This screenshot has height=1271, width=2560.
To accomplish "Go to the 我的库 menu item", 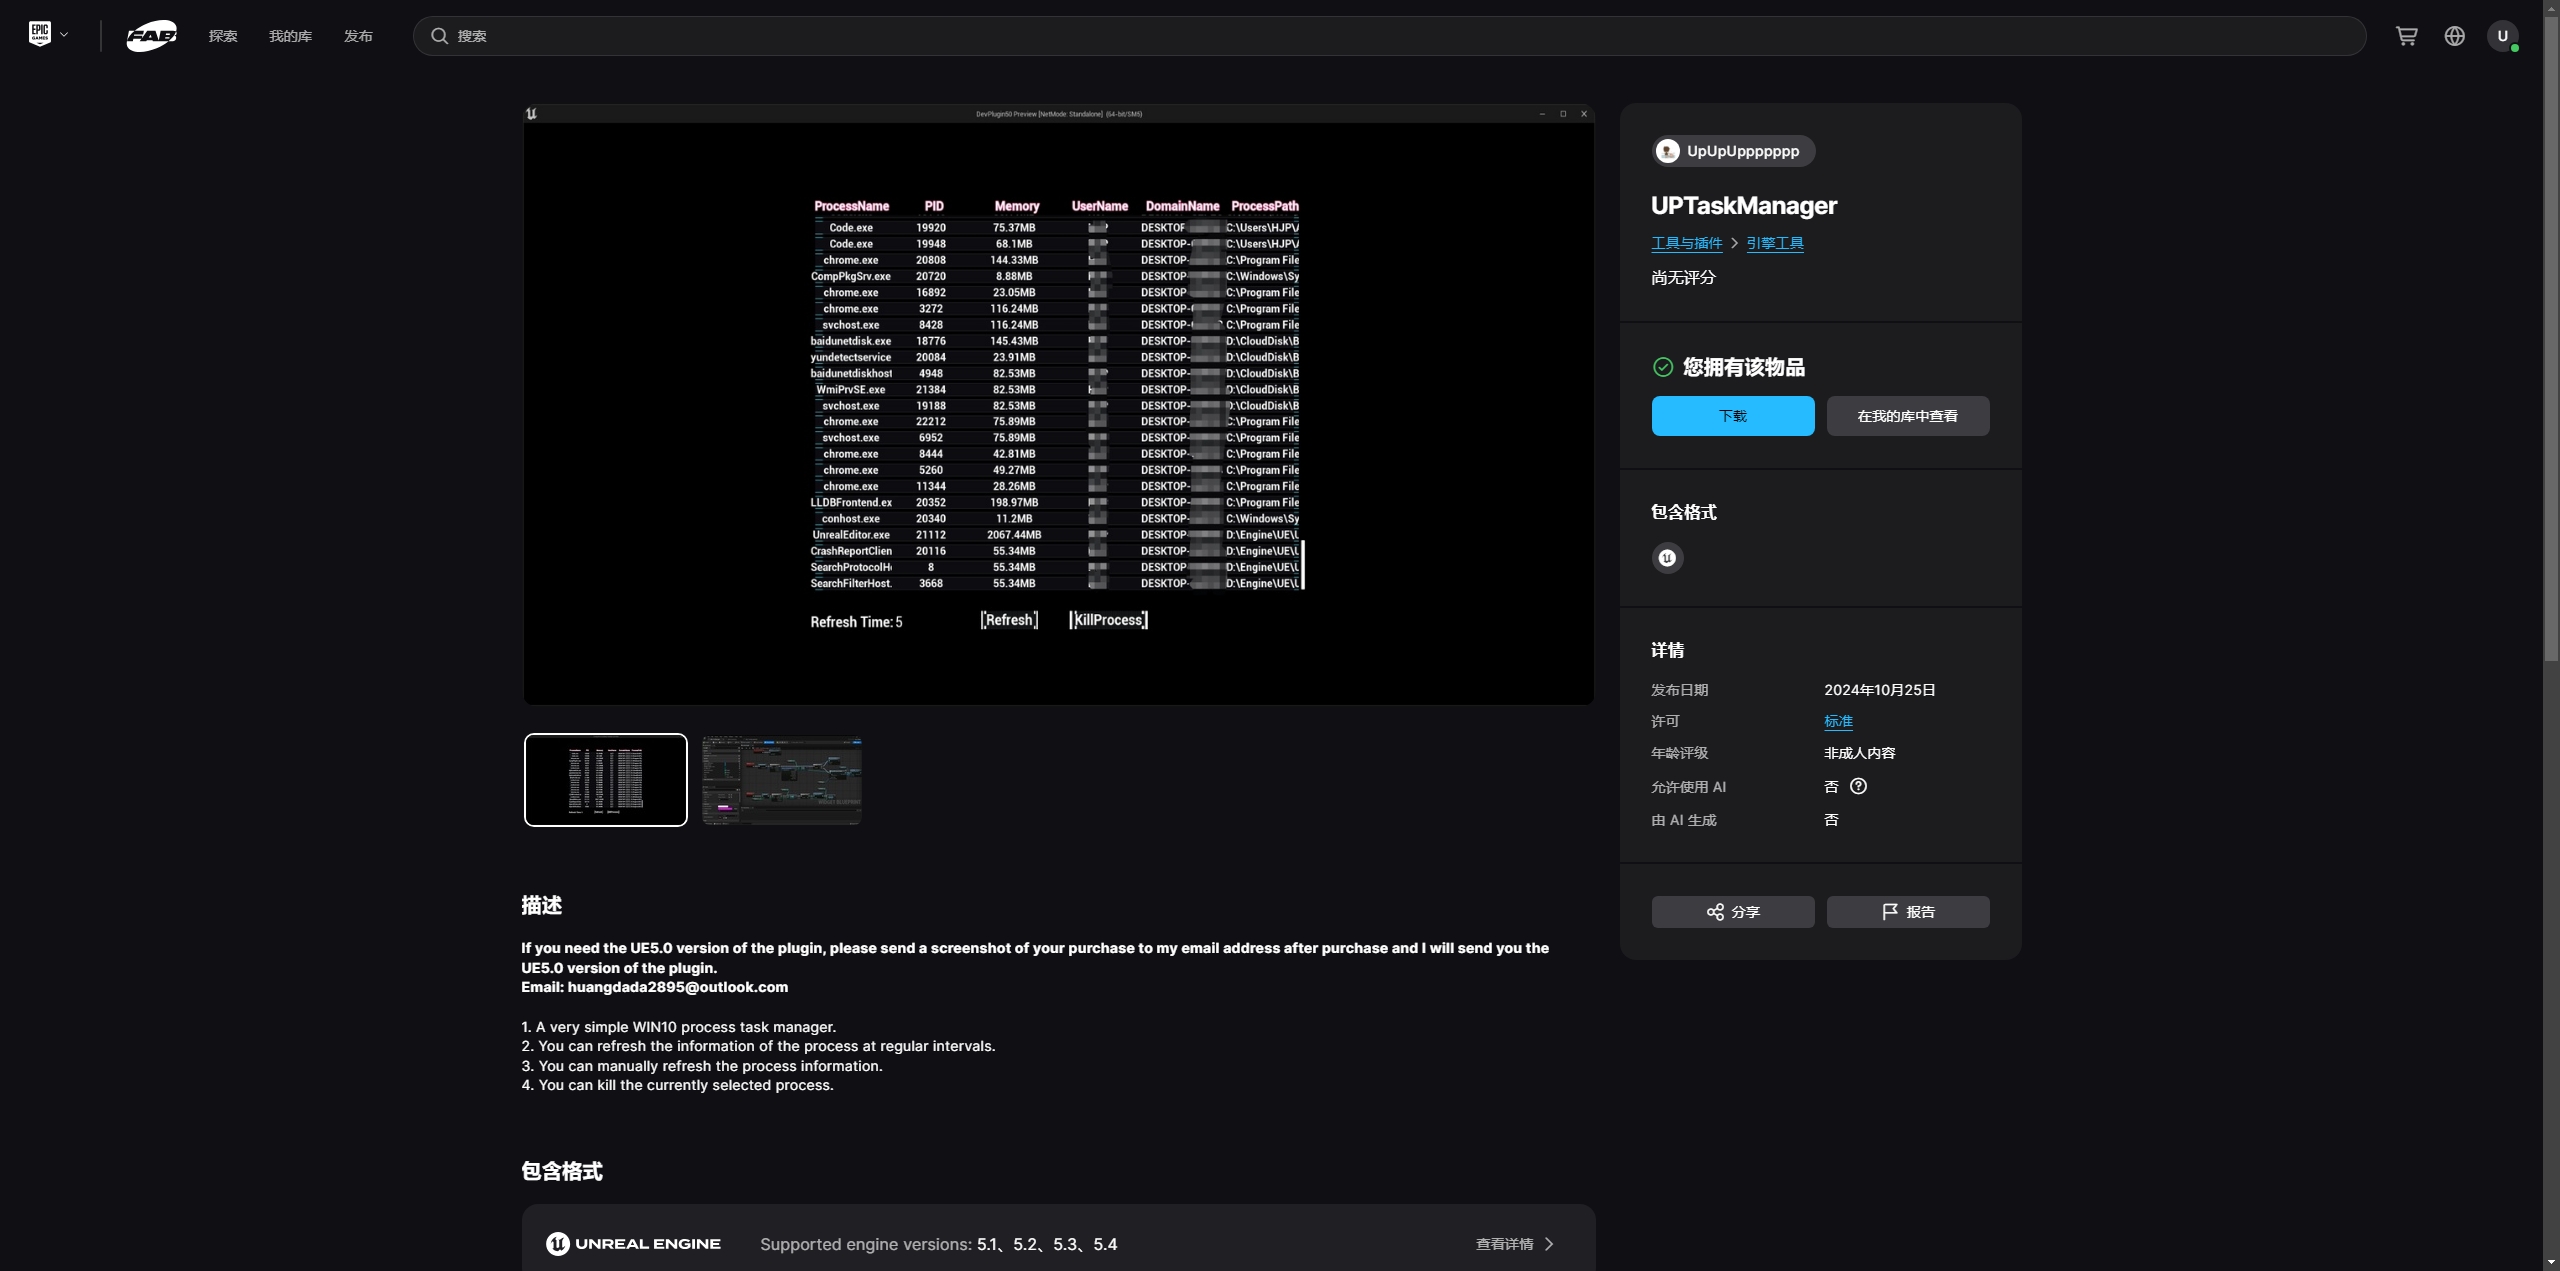I will click(x=290, y=36).
